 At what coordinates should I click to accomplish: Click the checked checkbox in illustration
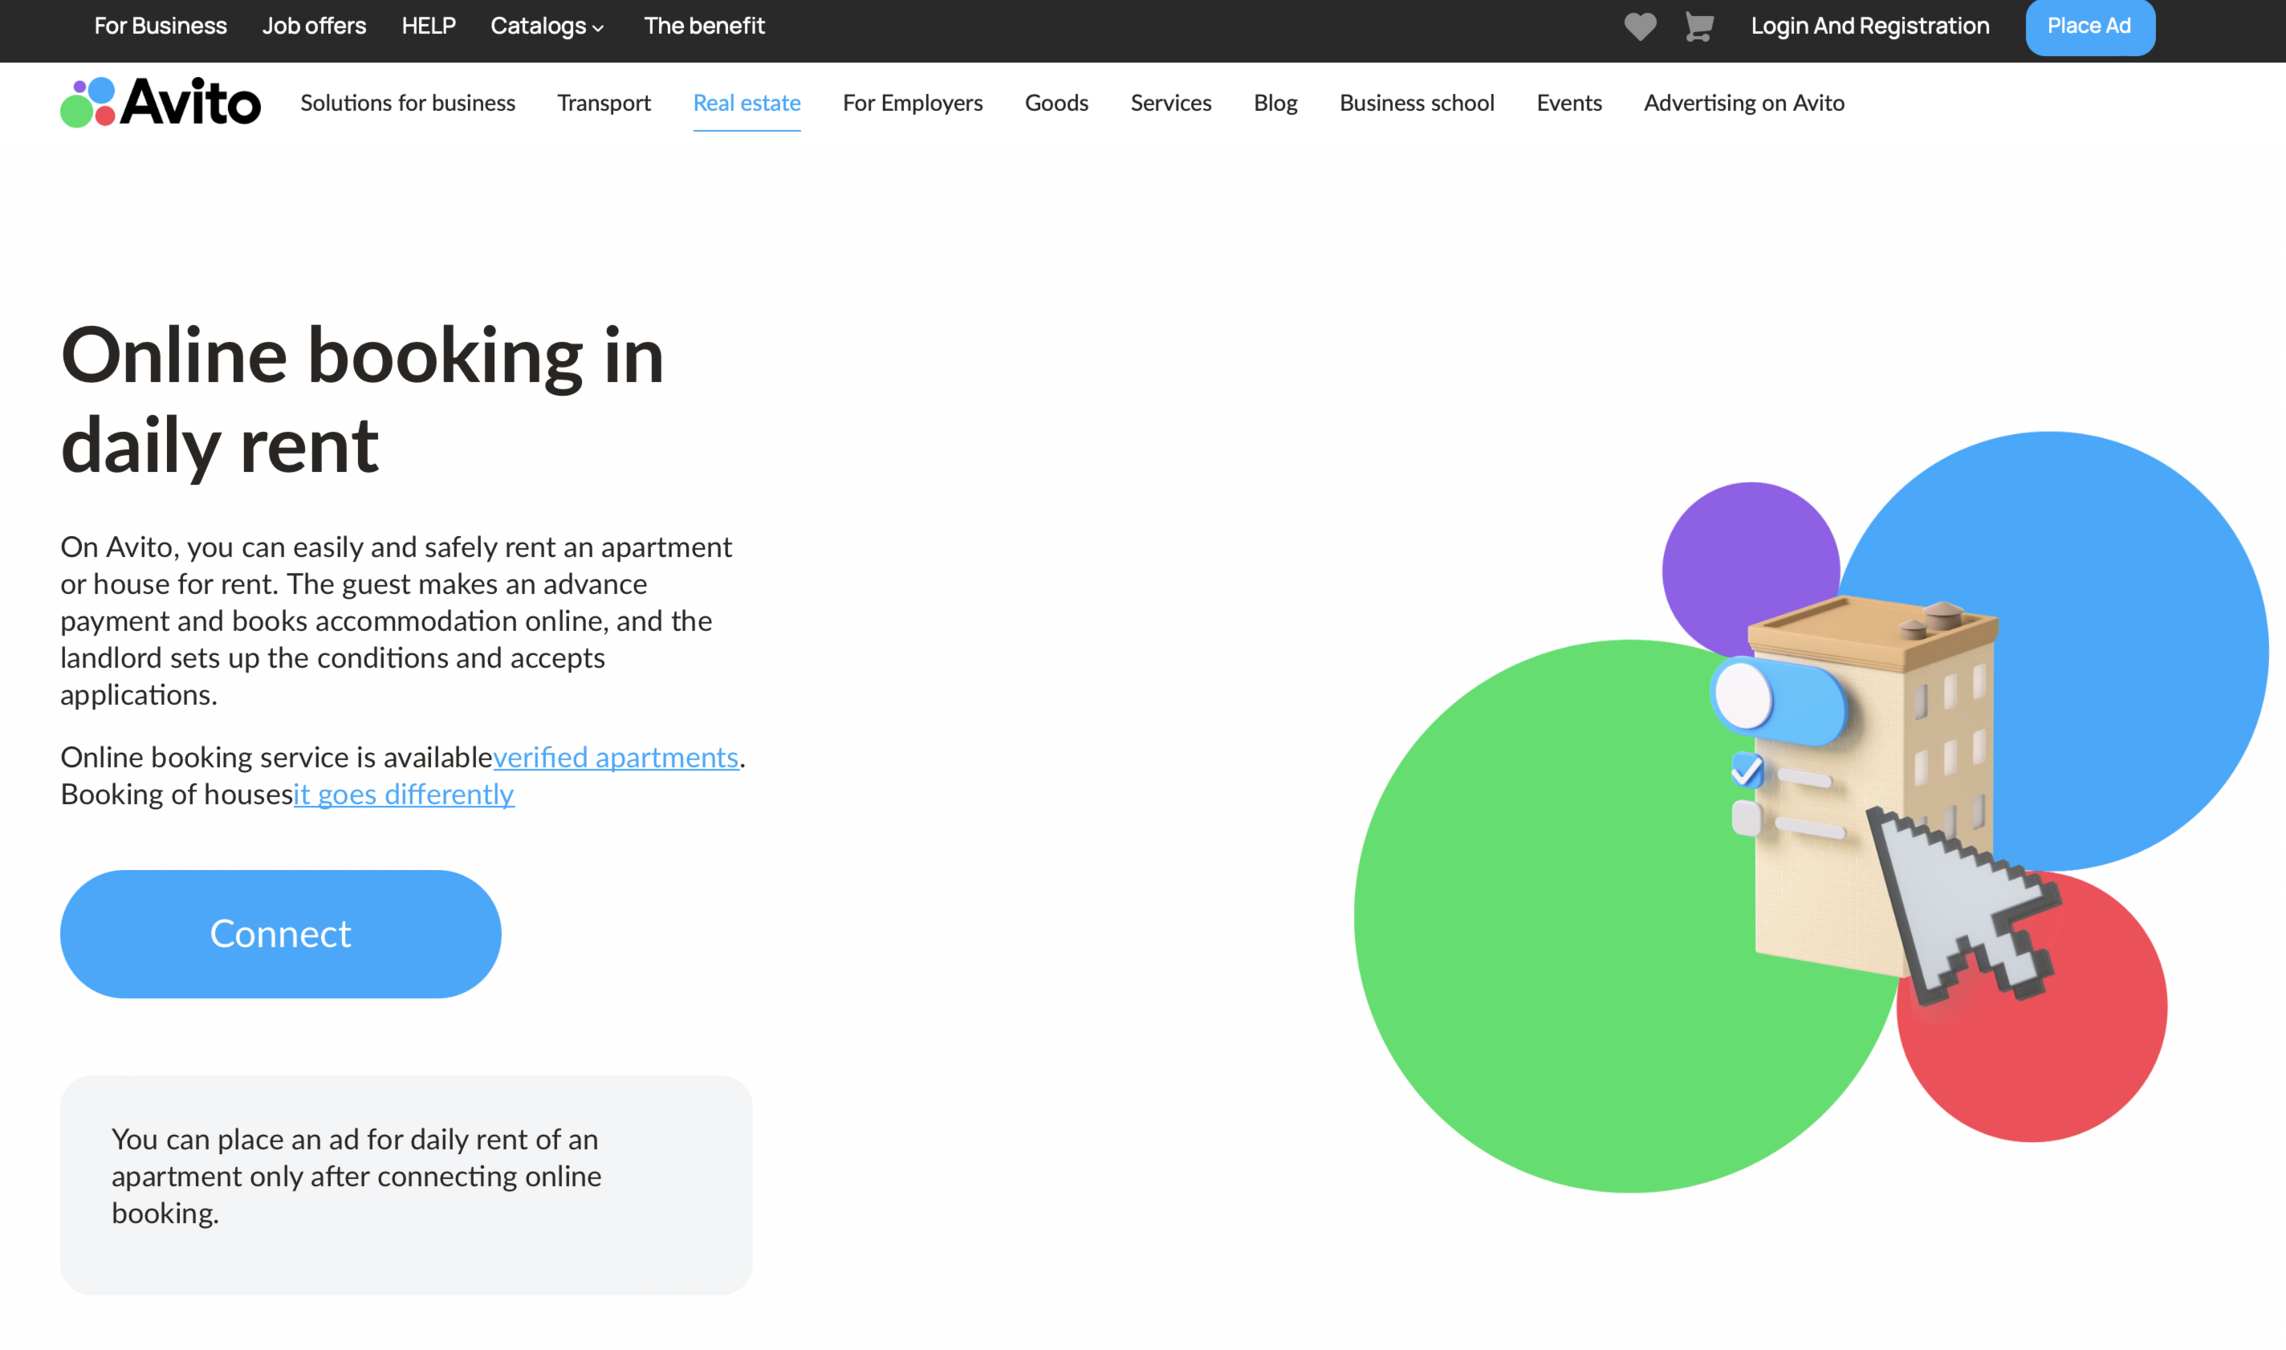1746,770
